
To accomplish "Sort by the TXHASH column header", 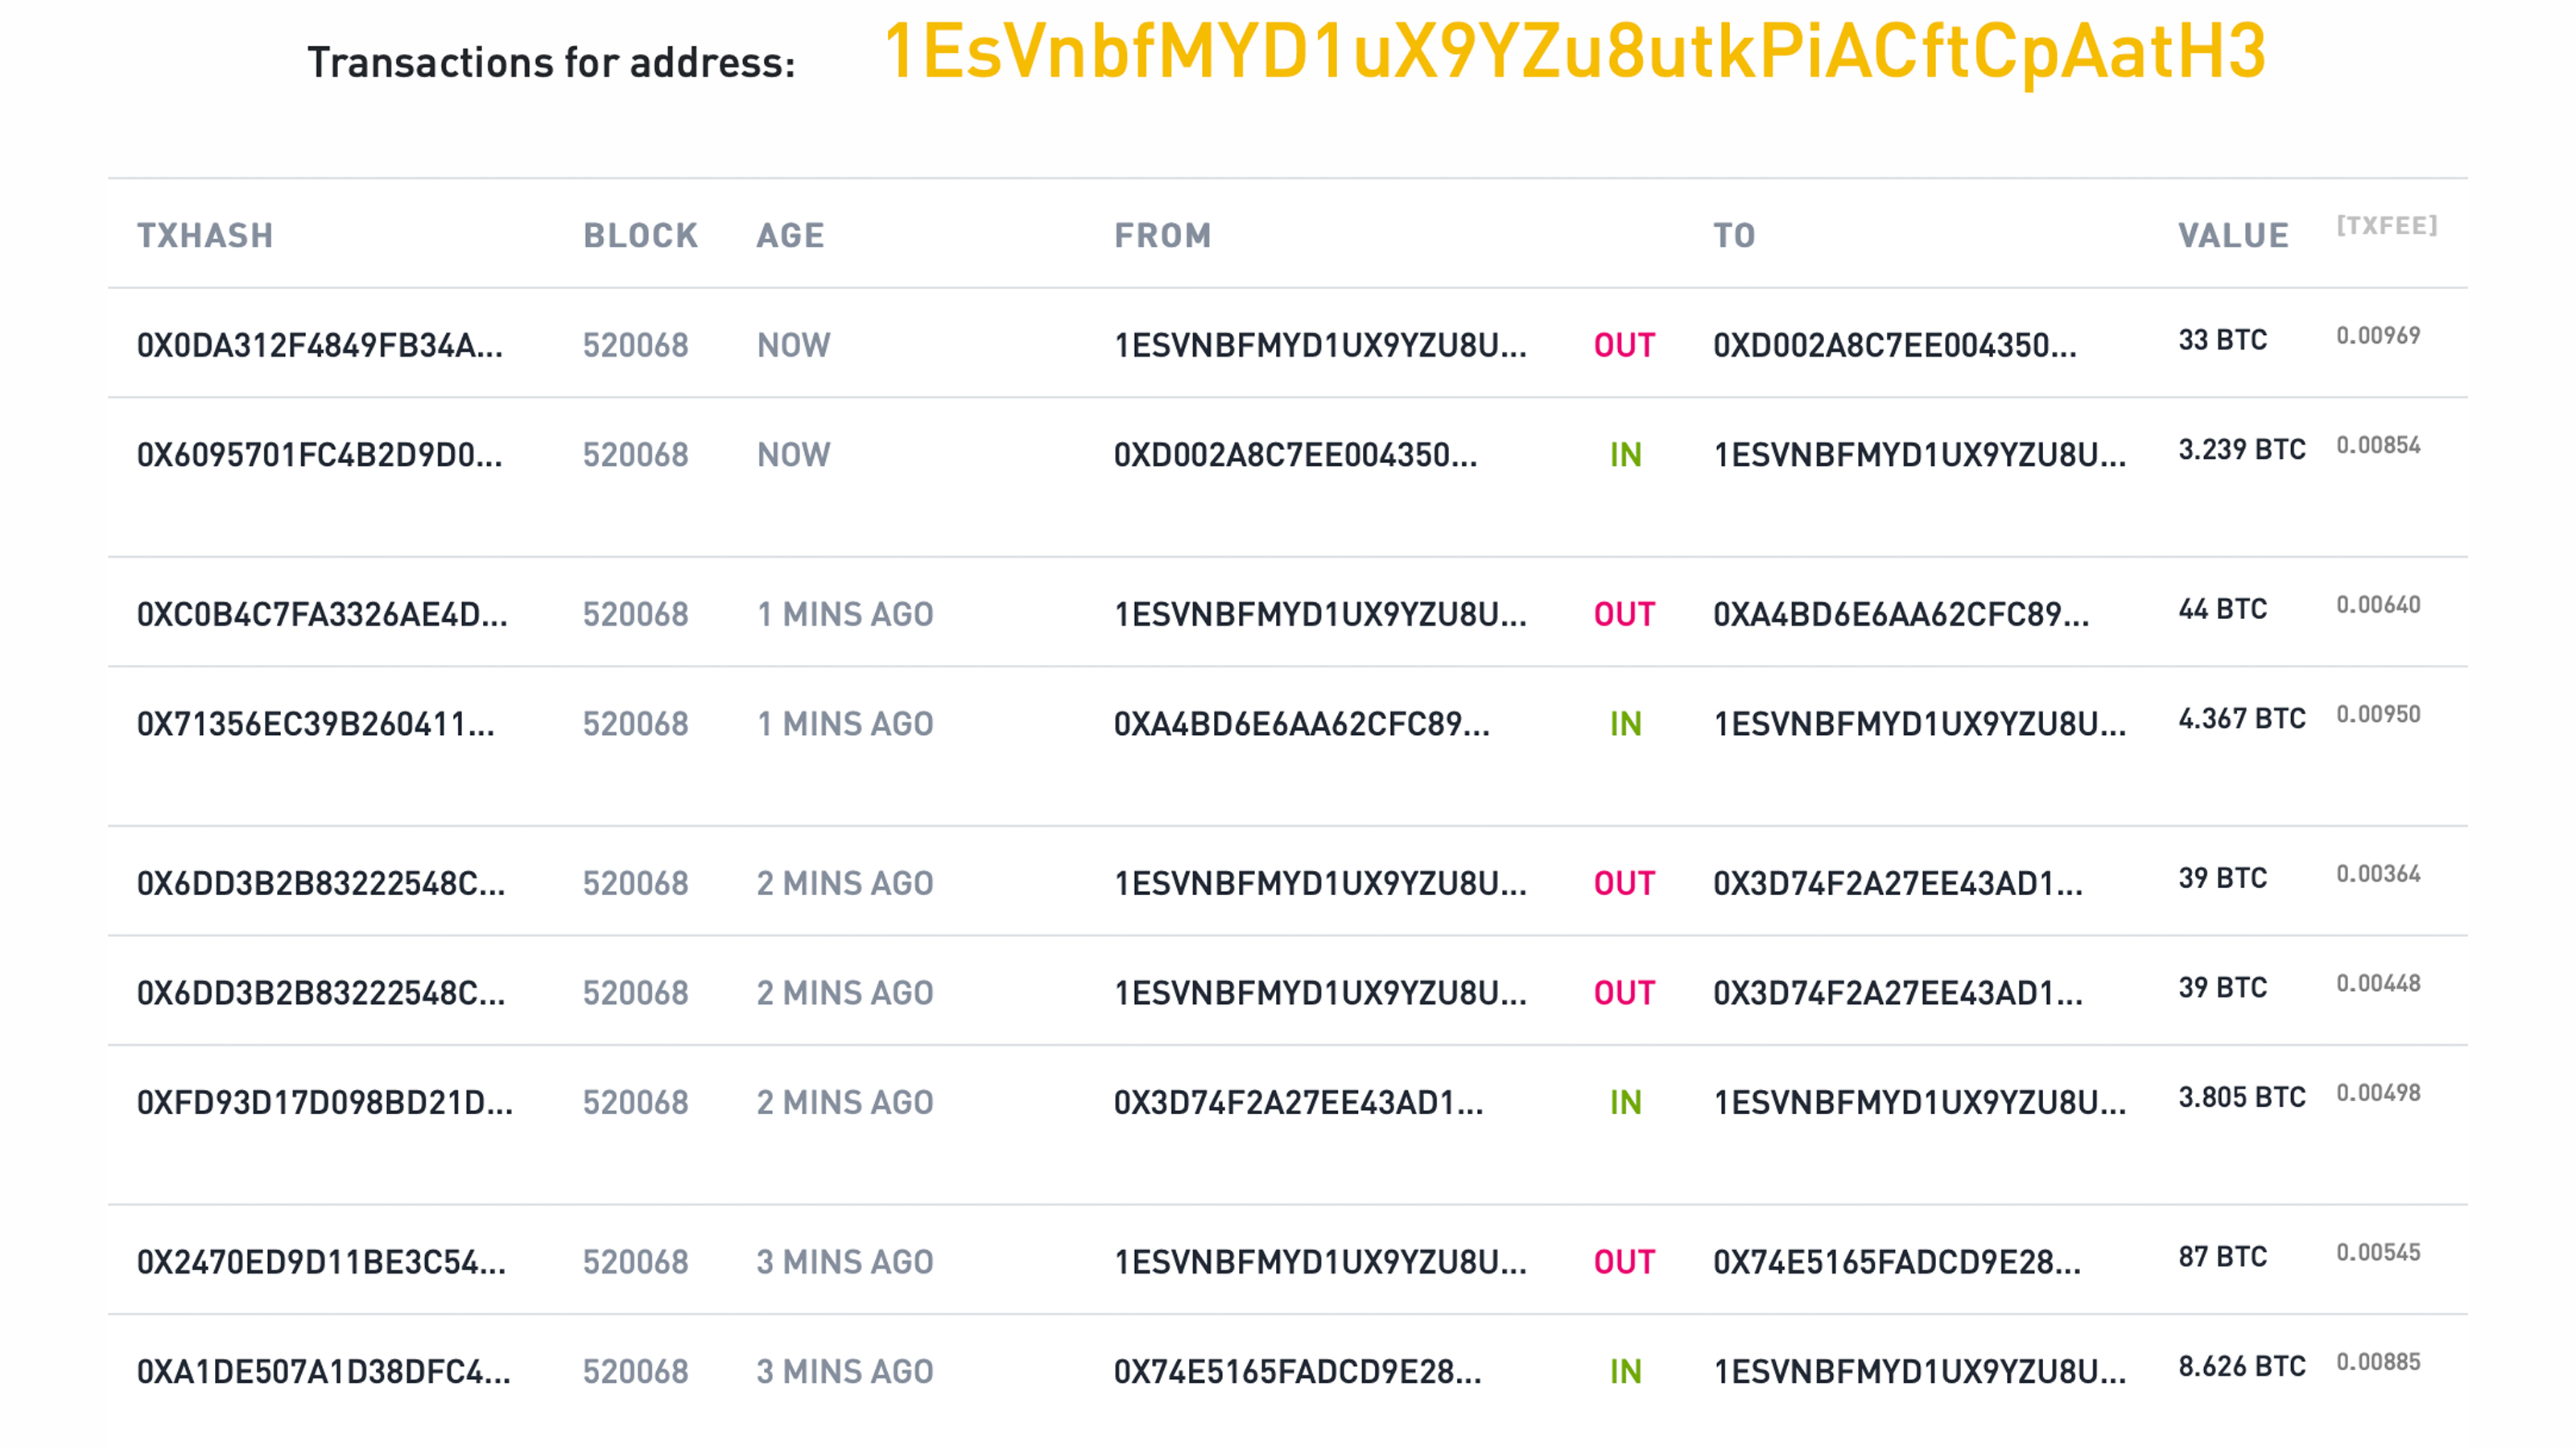I will click(205, 236).
